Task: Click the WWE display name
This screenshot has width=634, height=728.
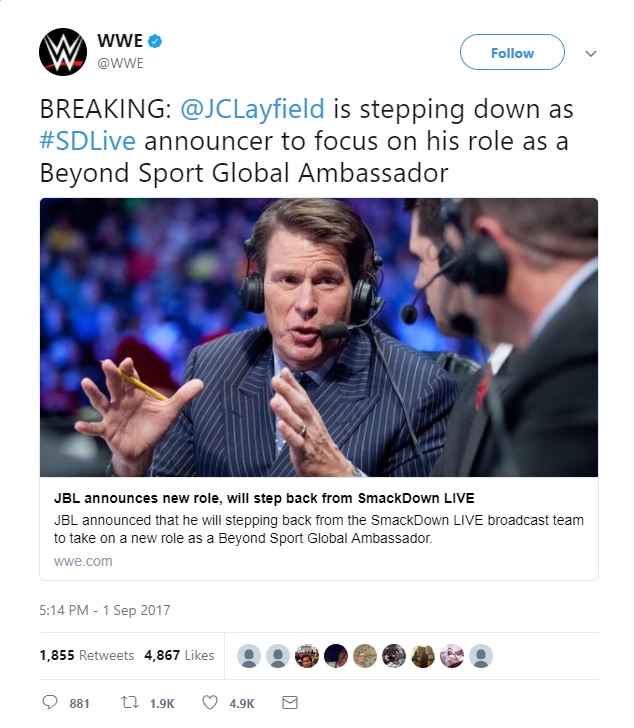Action: click(x=120, y=41)
